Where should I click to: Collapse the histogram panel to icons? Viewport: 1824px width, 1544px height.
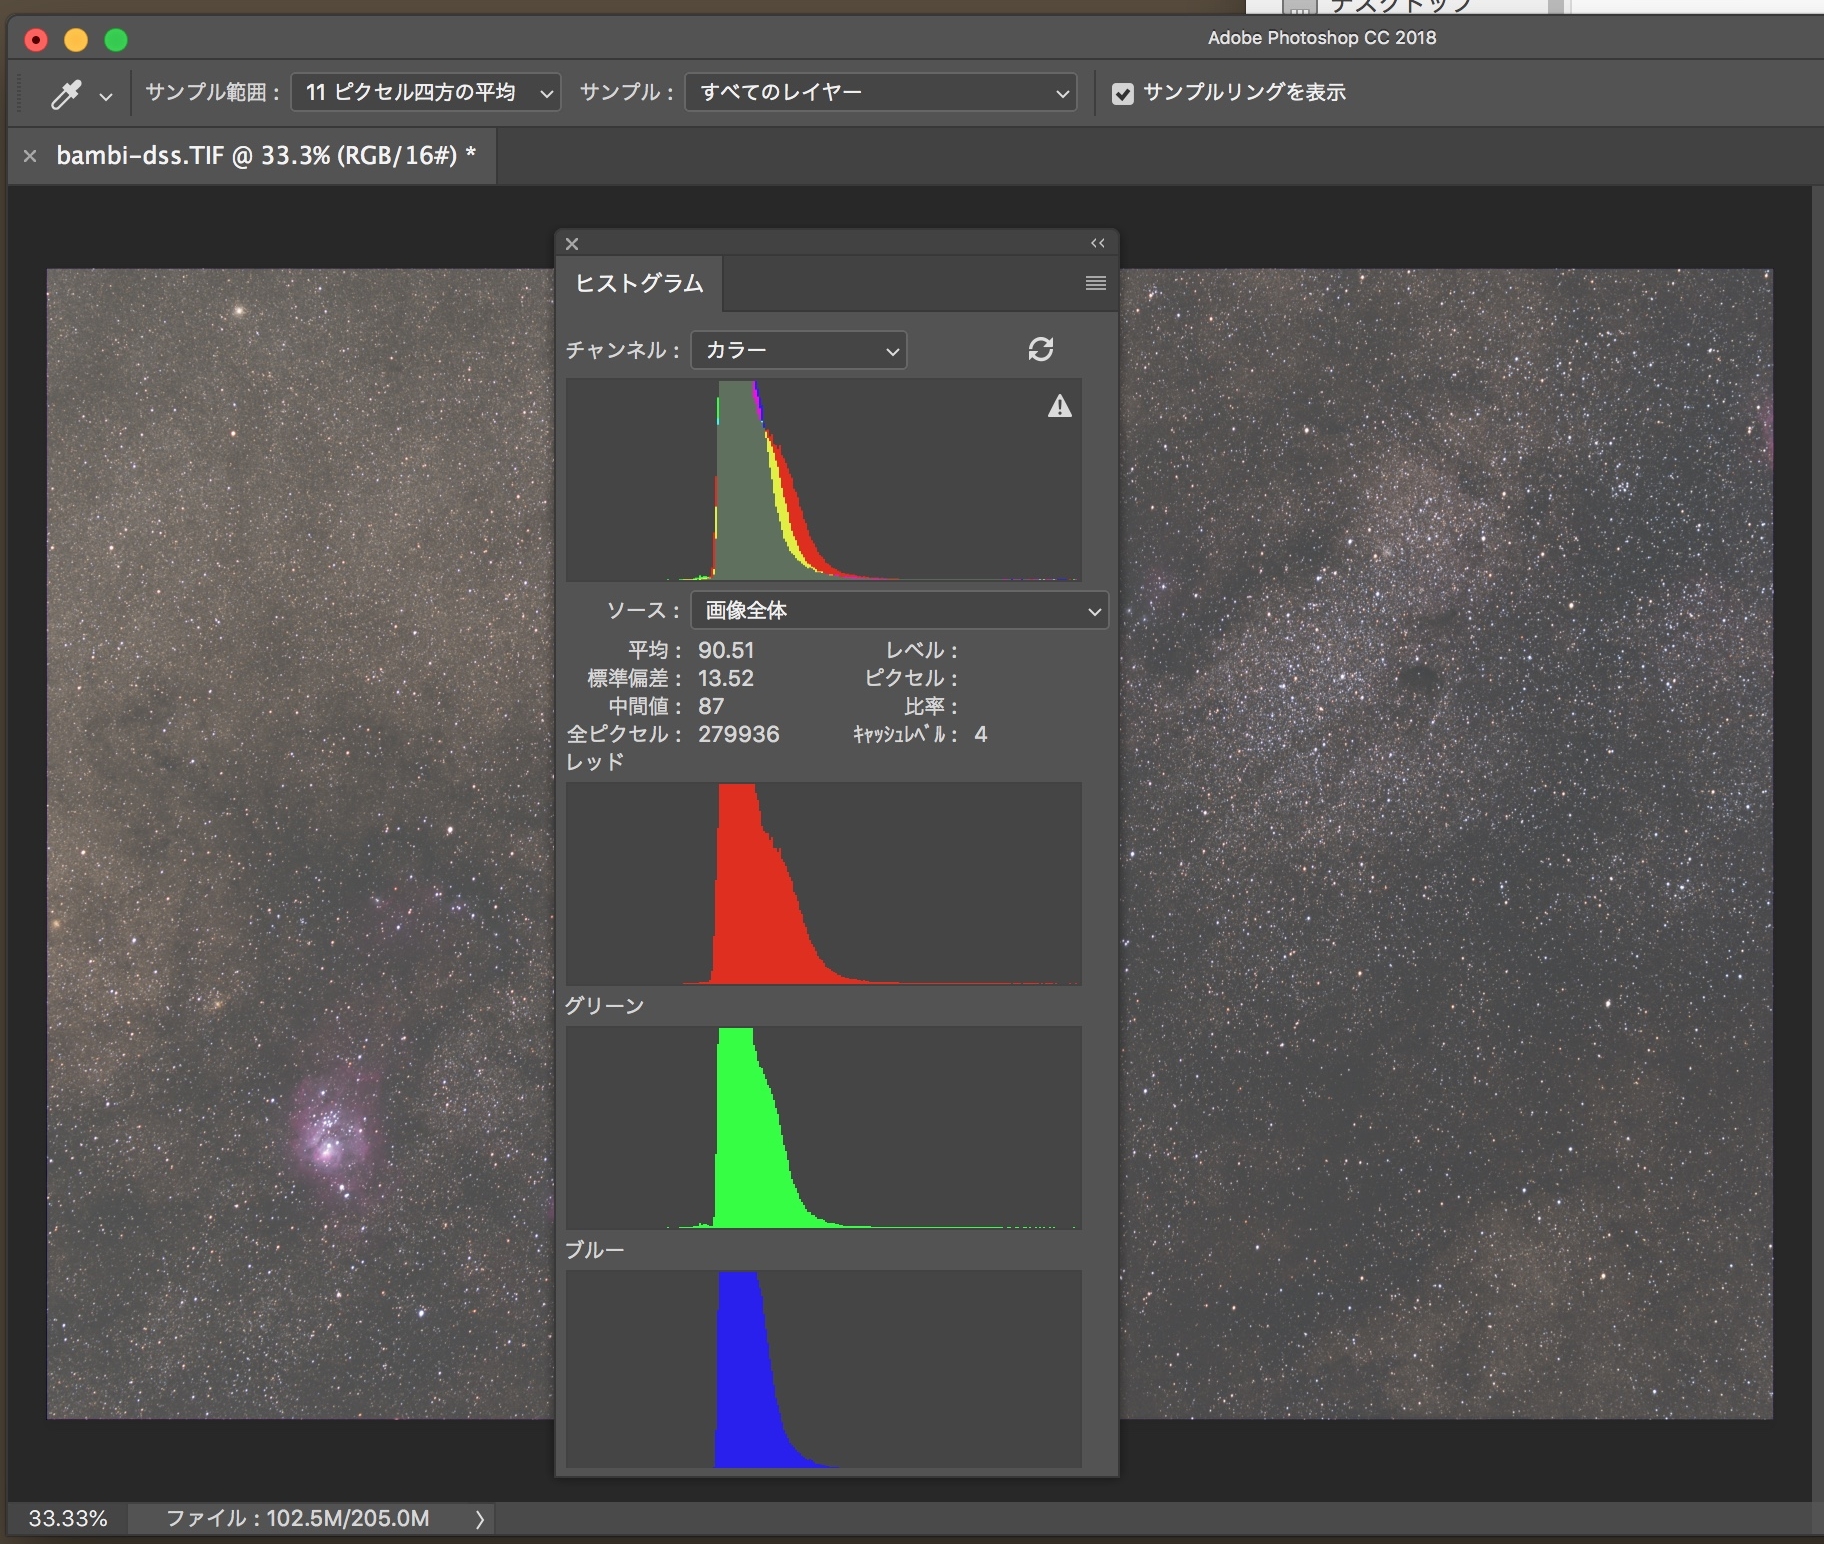pyautogui.click(x=1097, y=243)
